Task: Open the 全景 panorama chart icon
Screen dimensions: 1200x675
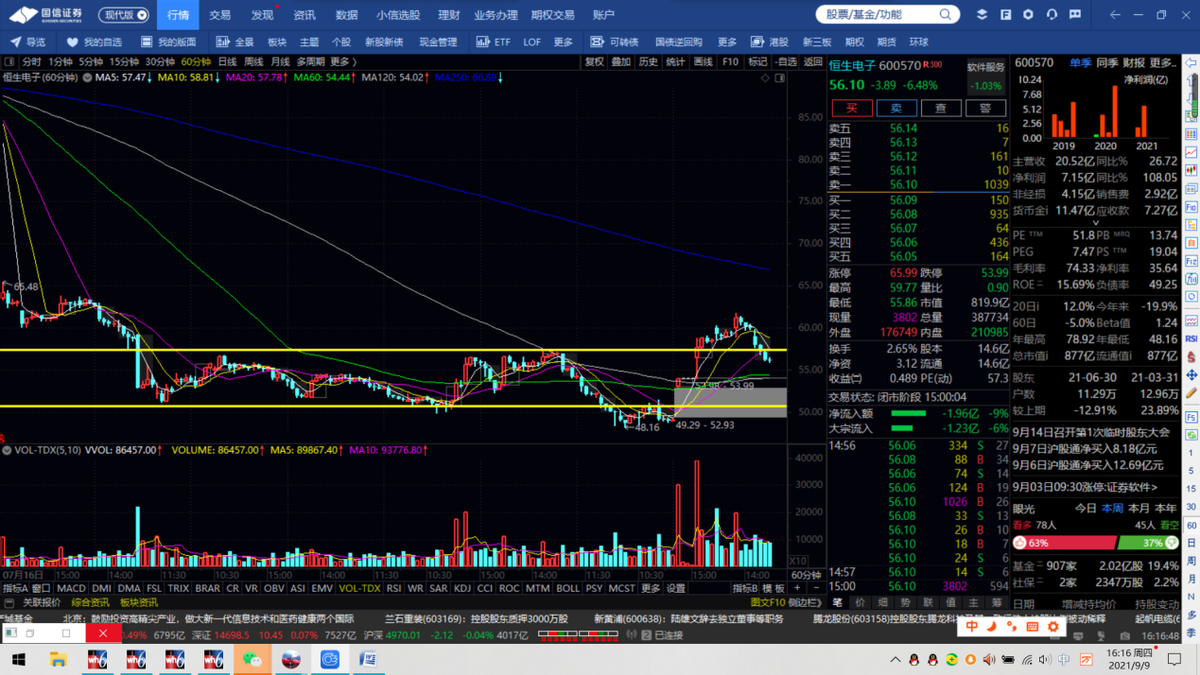Action: 223,42
